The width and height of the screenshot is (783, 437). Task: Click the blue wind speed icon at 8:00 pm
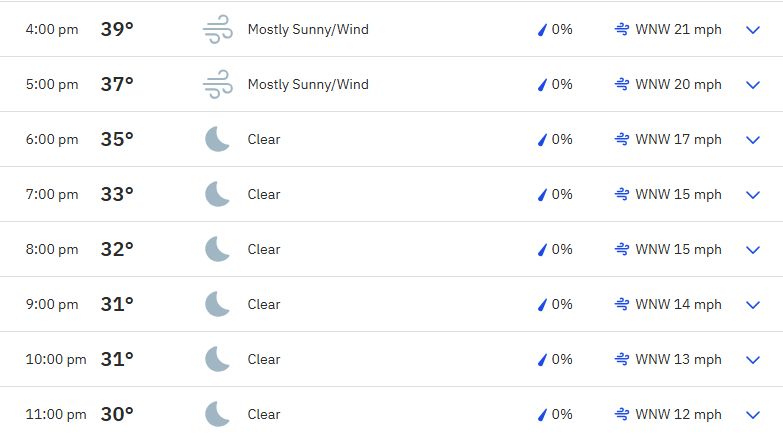[622, 249]
